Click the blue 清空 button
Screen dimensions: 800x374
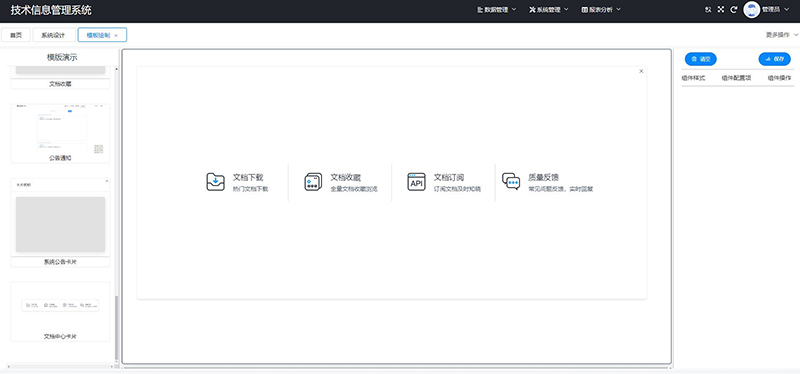[x=701, y=59]
